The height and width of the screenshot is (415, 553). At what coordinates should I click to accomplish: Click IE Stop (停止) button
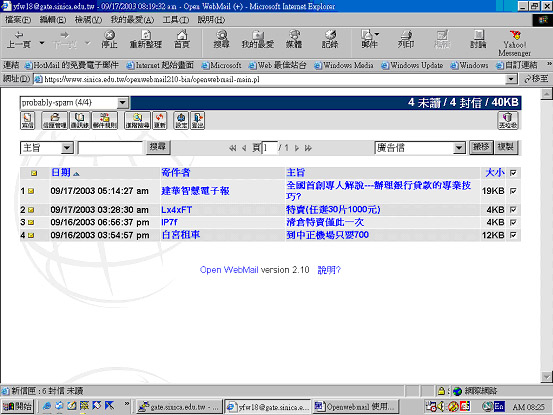(109, 40)
